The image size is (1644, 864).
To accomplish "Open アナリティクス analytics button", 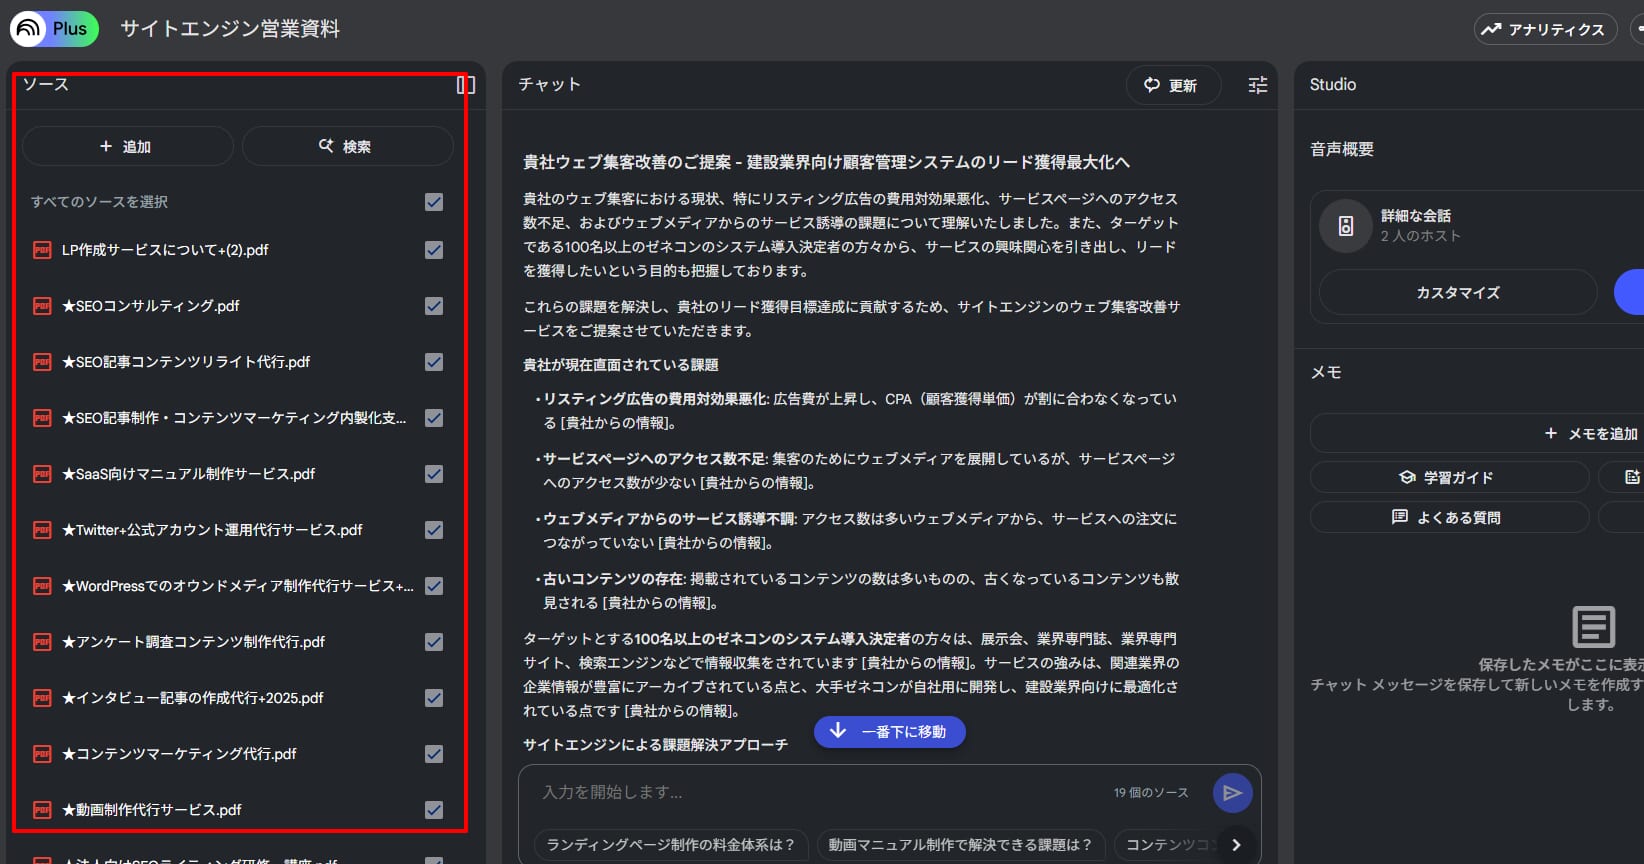I will pyautogui.click(x=1546, y=29).
